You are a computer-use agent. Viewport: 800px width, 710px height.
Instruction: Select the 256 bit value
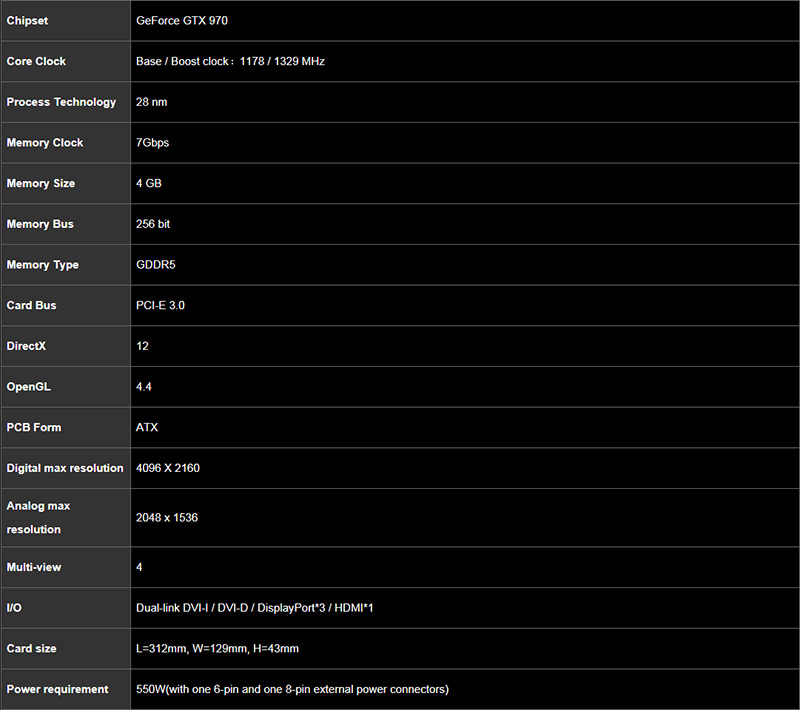(153, 224)
